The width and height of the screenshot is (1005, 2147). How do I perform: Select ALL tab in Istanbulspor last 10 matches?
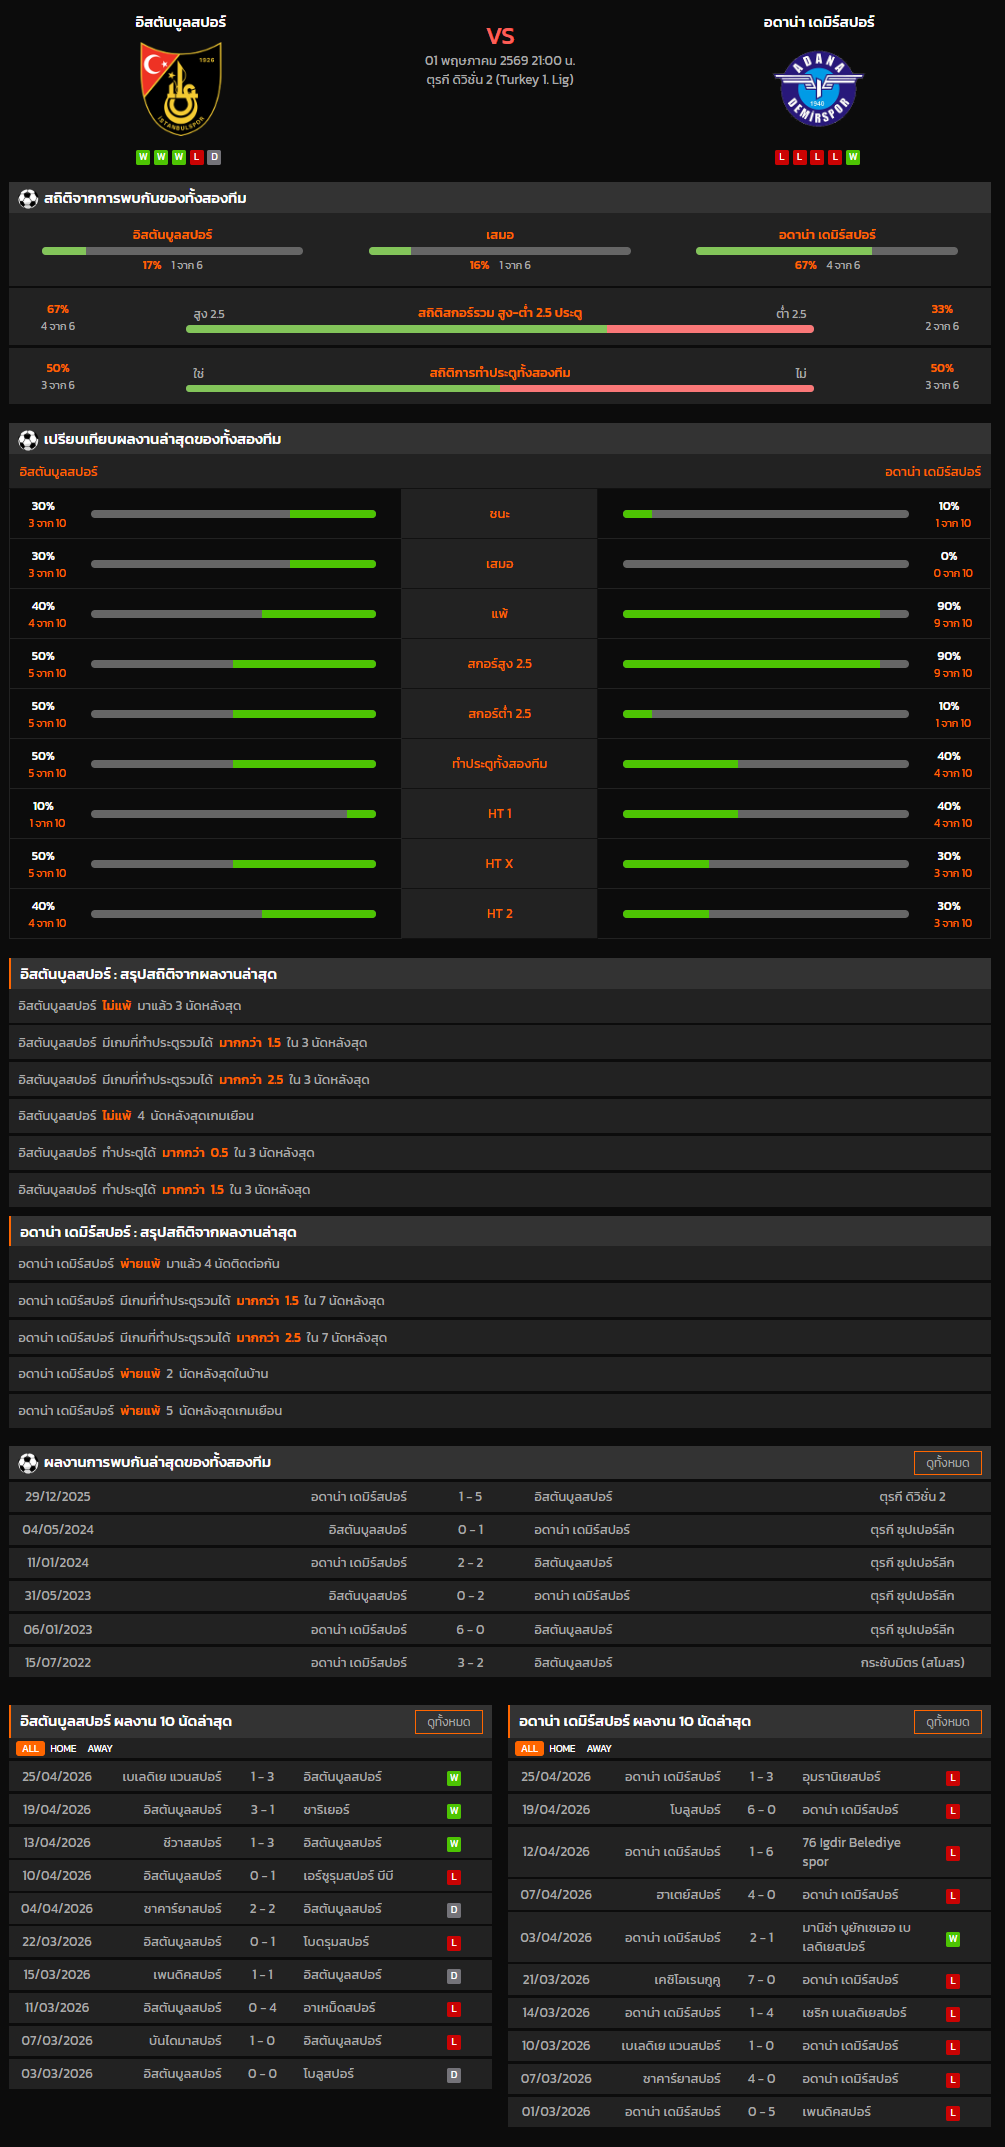(x=30, y=1749)
